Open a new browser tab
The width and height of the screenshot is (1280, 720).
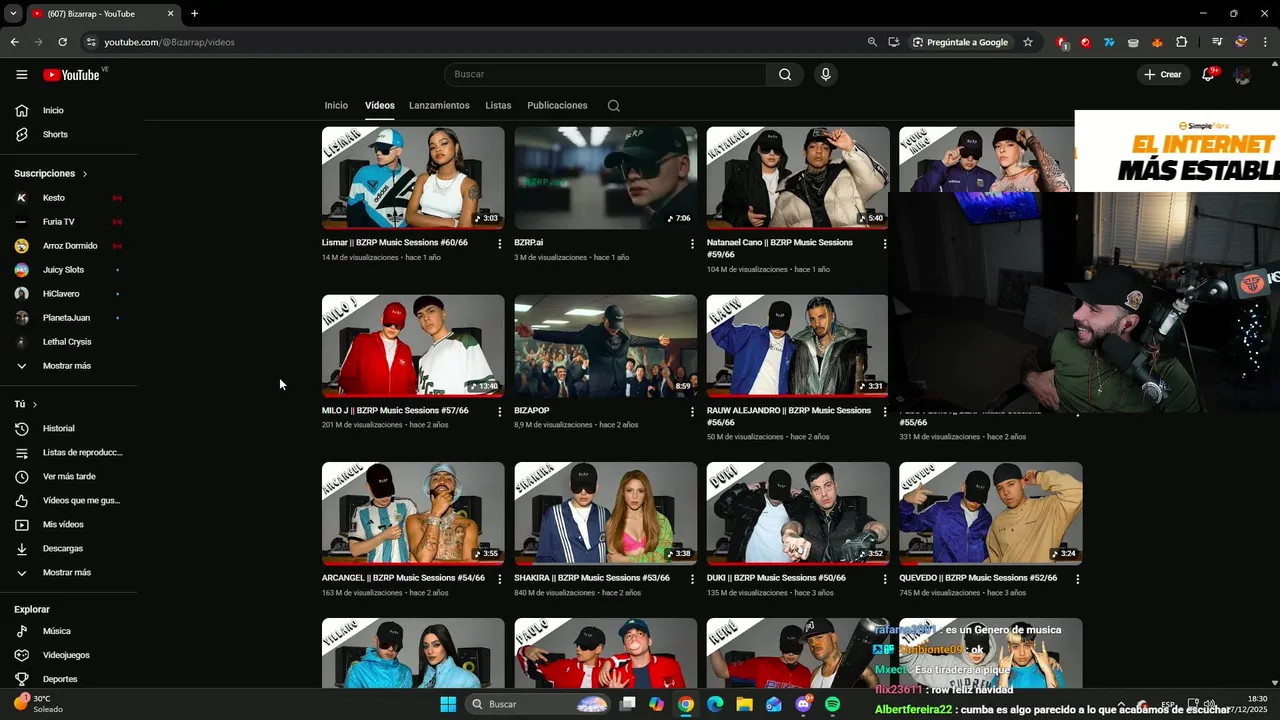click(194, 14)
